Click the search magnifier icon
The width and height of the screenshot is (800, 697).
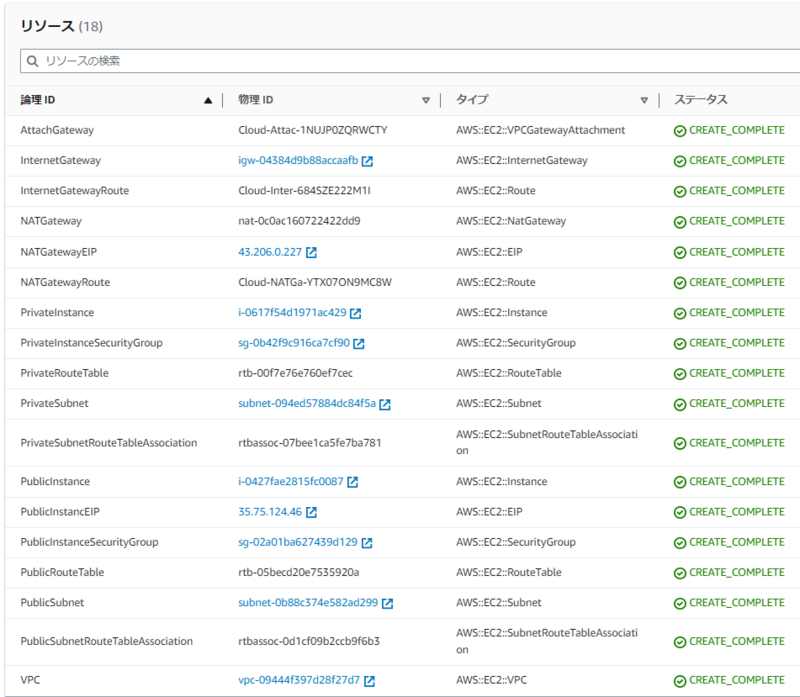(x=32, y=61)
